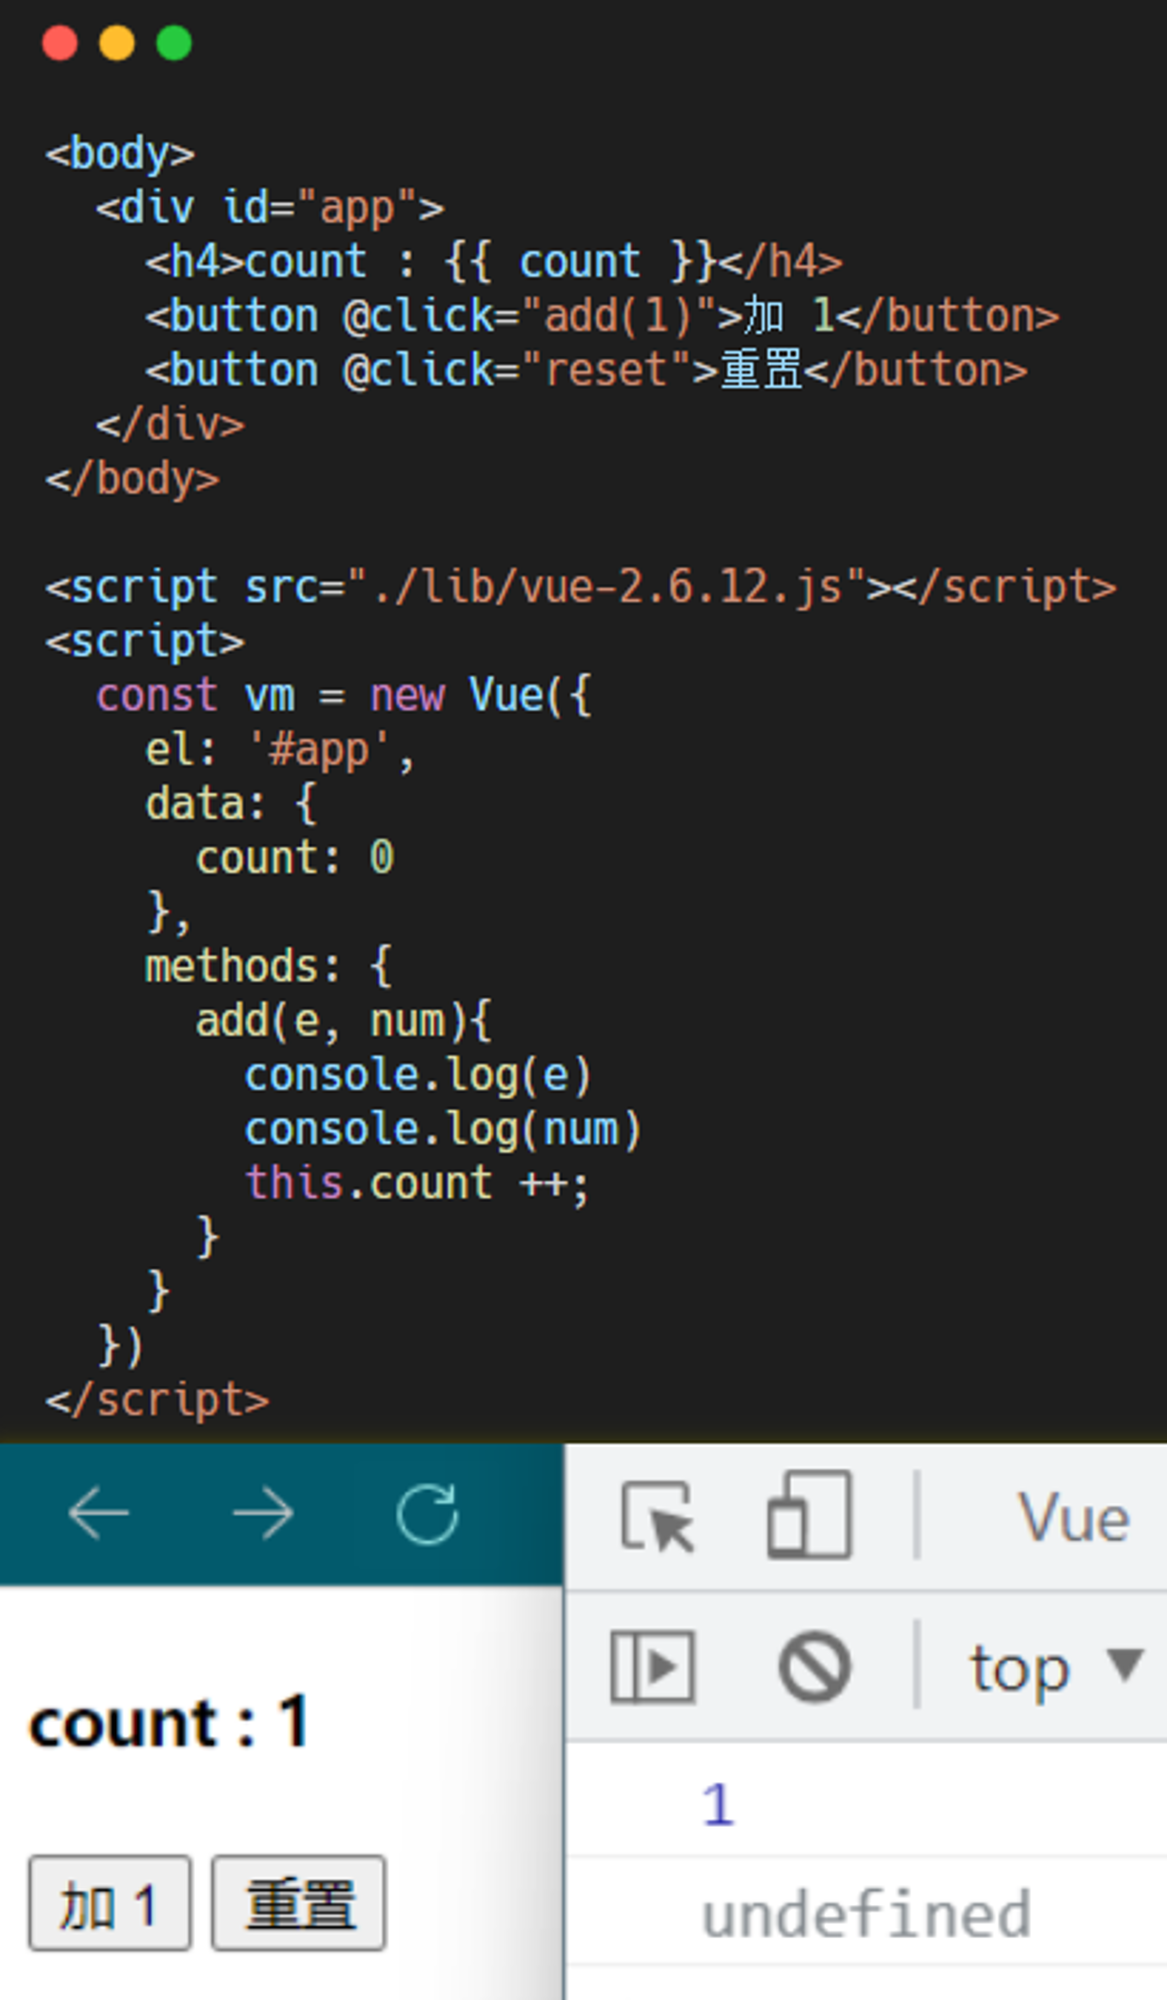Click the green maximize window dot

point(174,43)
